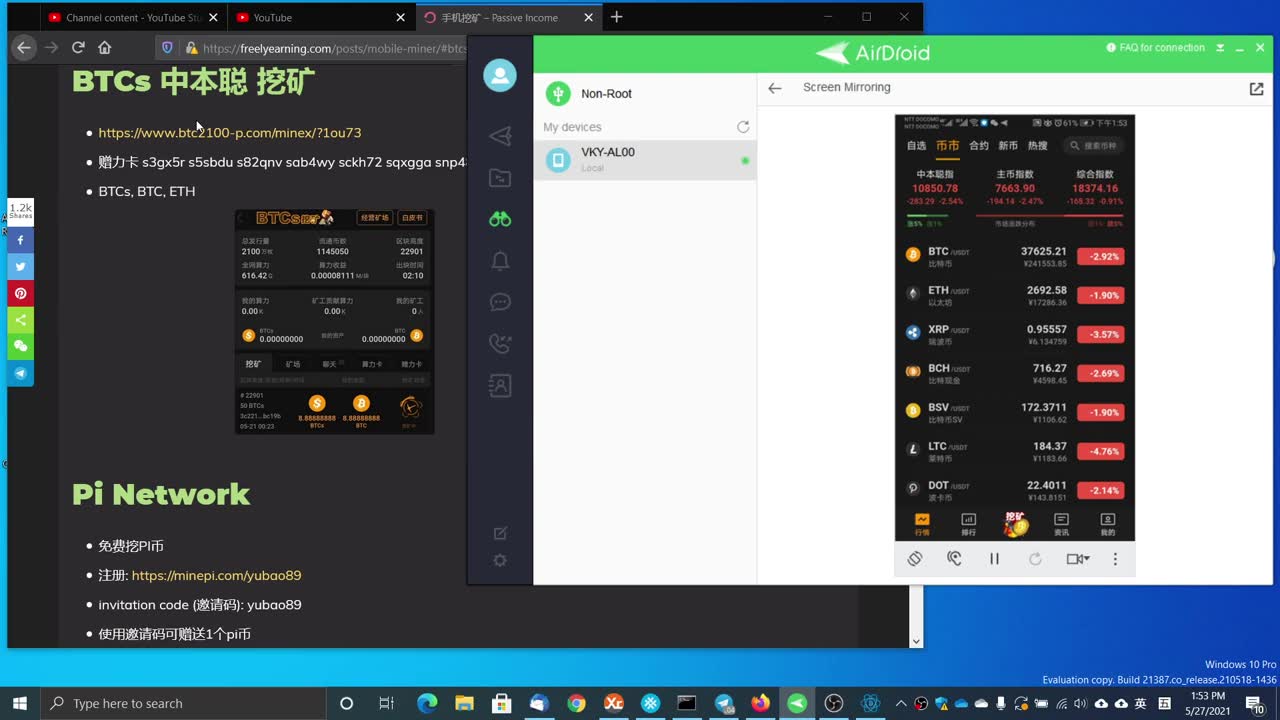Screen dimensions: 1280x720
Task: Open the record camera dropdown
Action: click(1077, 559)
